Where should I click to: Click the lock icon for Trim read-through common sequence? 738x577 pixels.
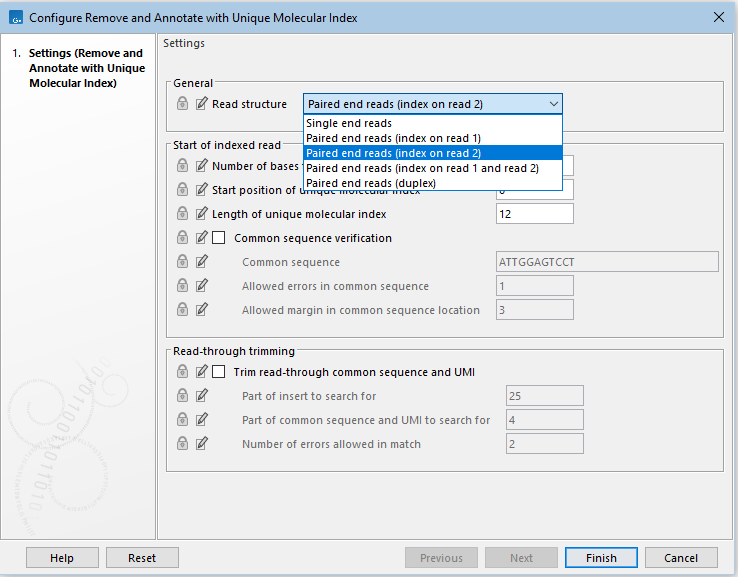pyautogui.click(x=182, y=372)
